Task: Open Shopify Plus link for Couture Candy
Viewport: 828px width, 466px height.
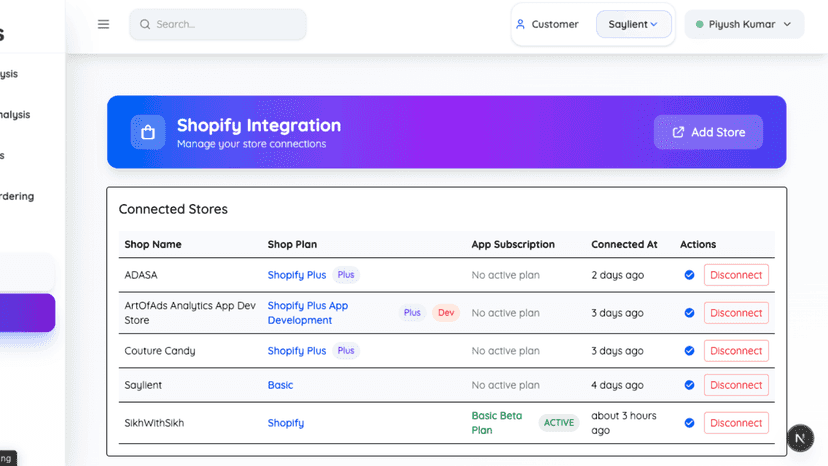Action: pos(297,351)
